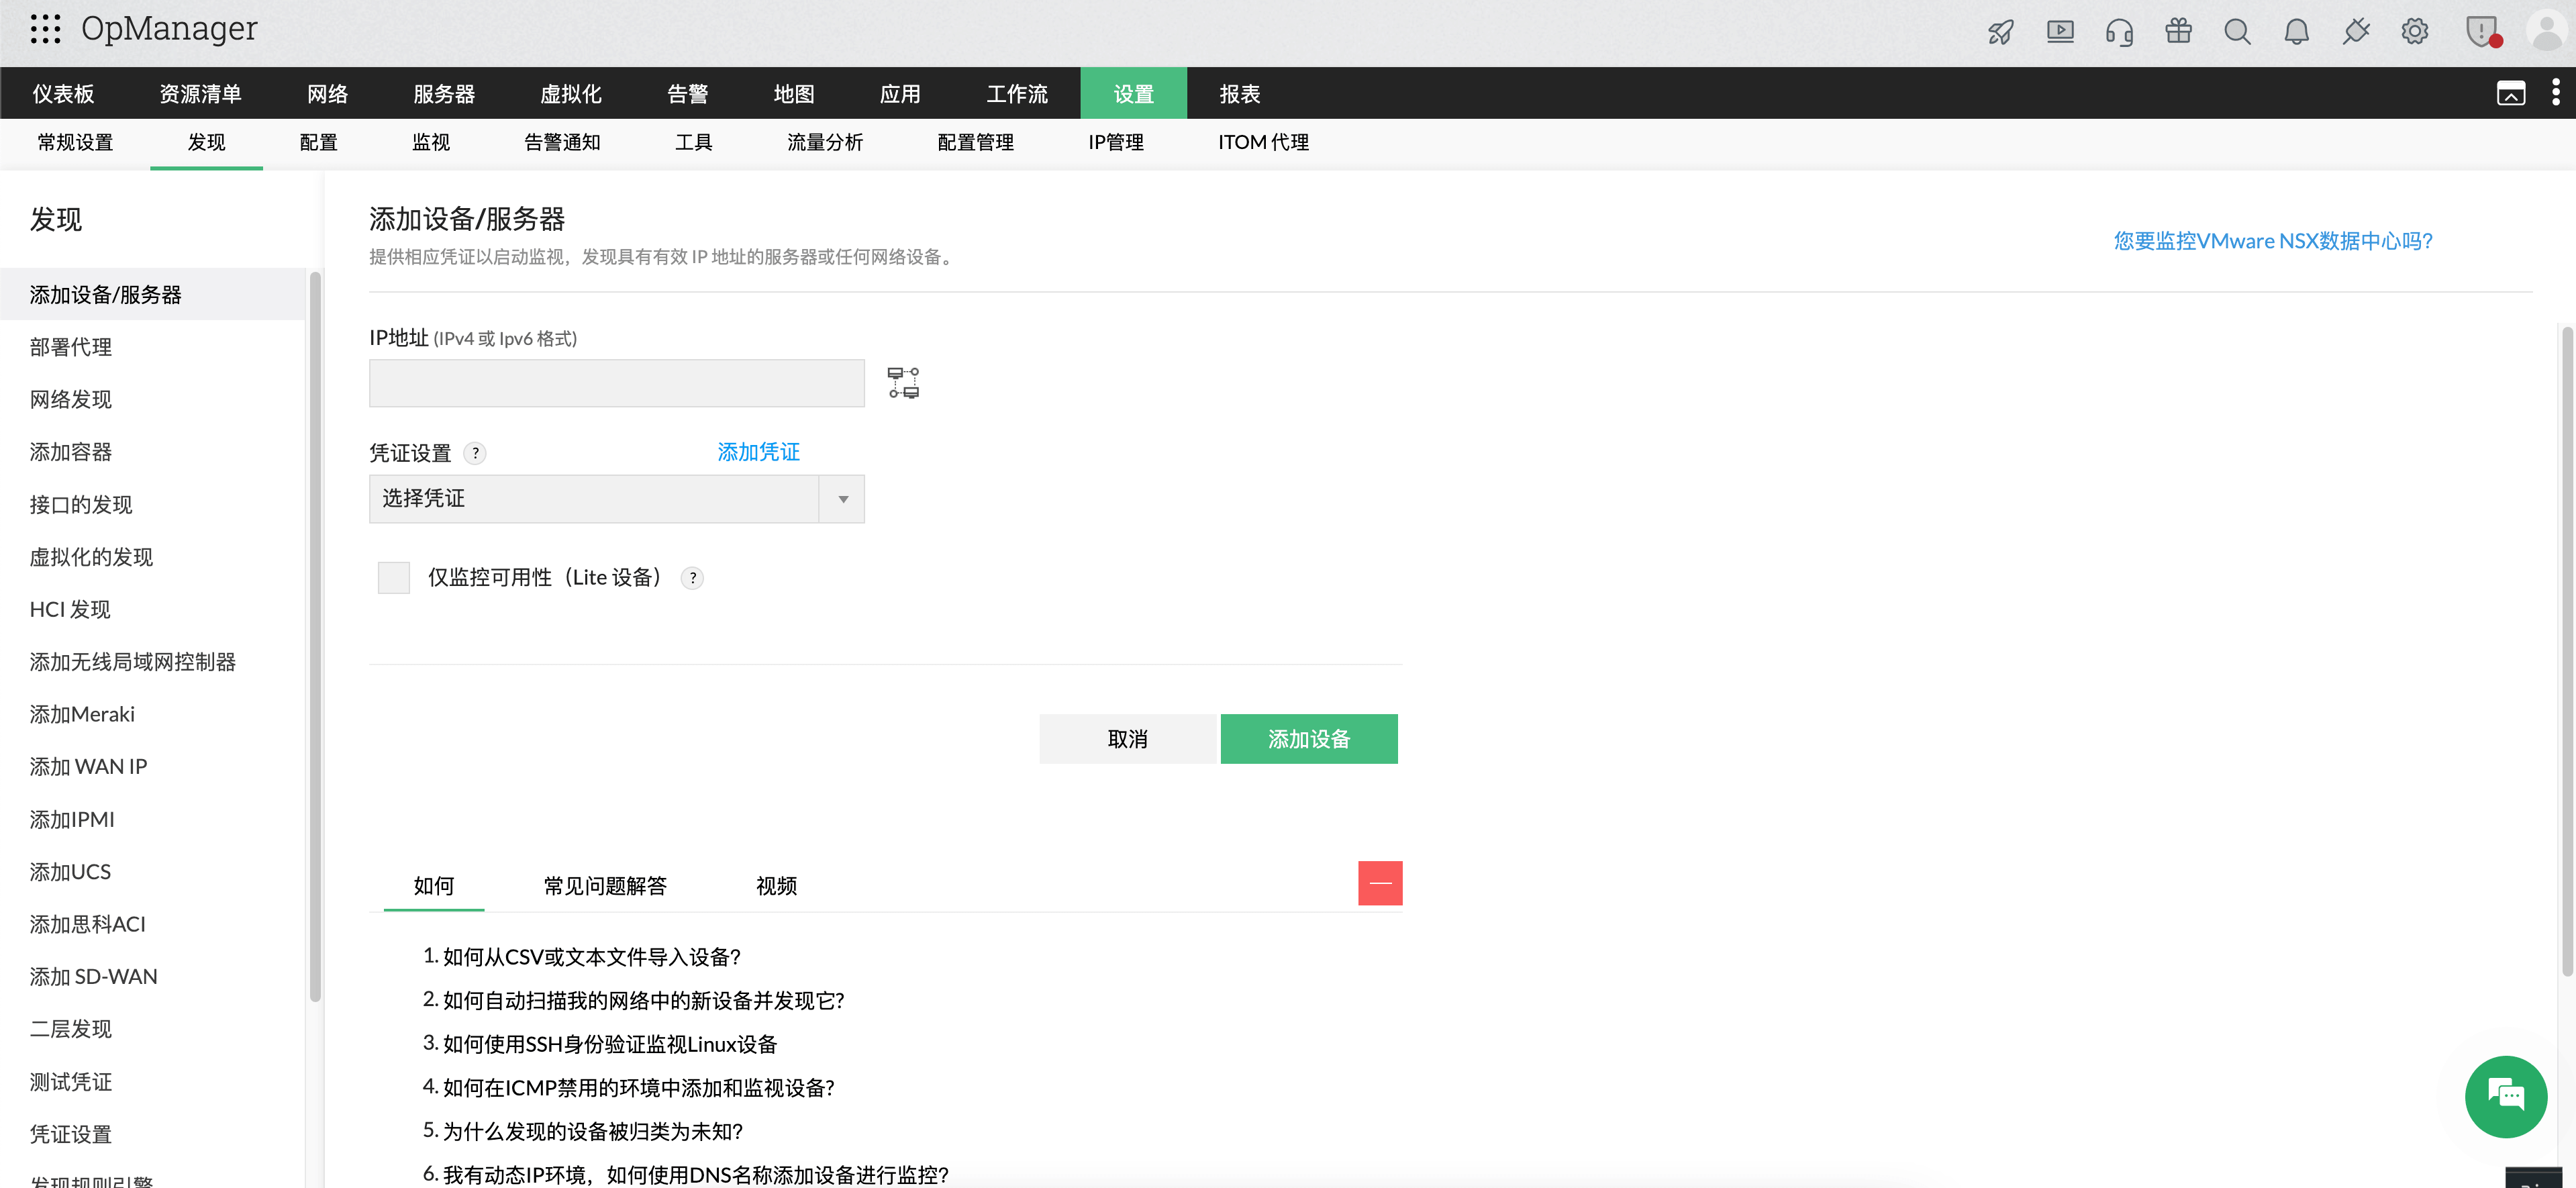
Task: Select the 虚拟化 menu
Action: point(571,93)
